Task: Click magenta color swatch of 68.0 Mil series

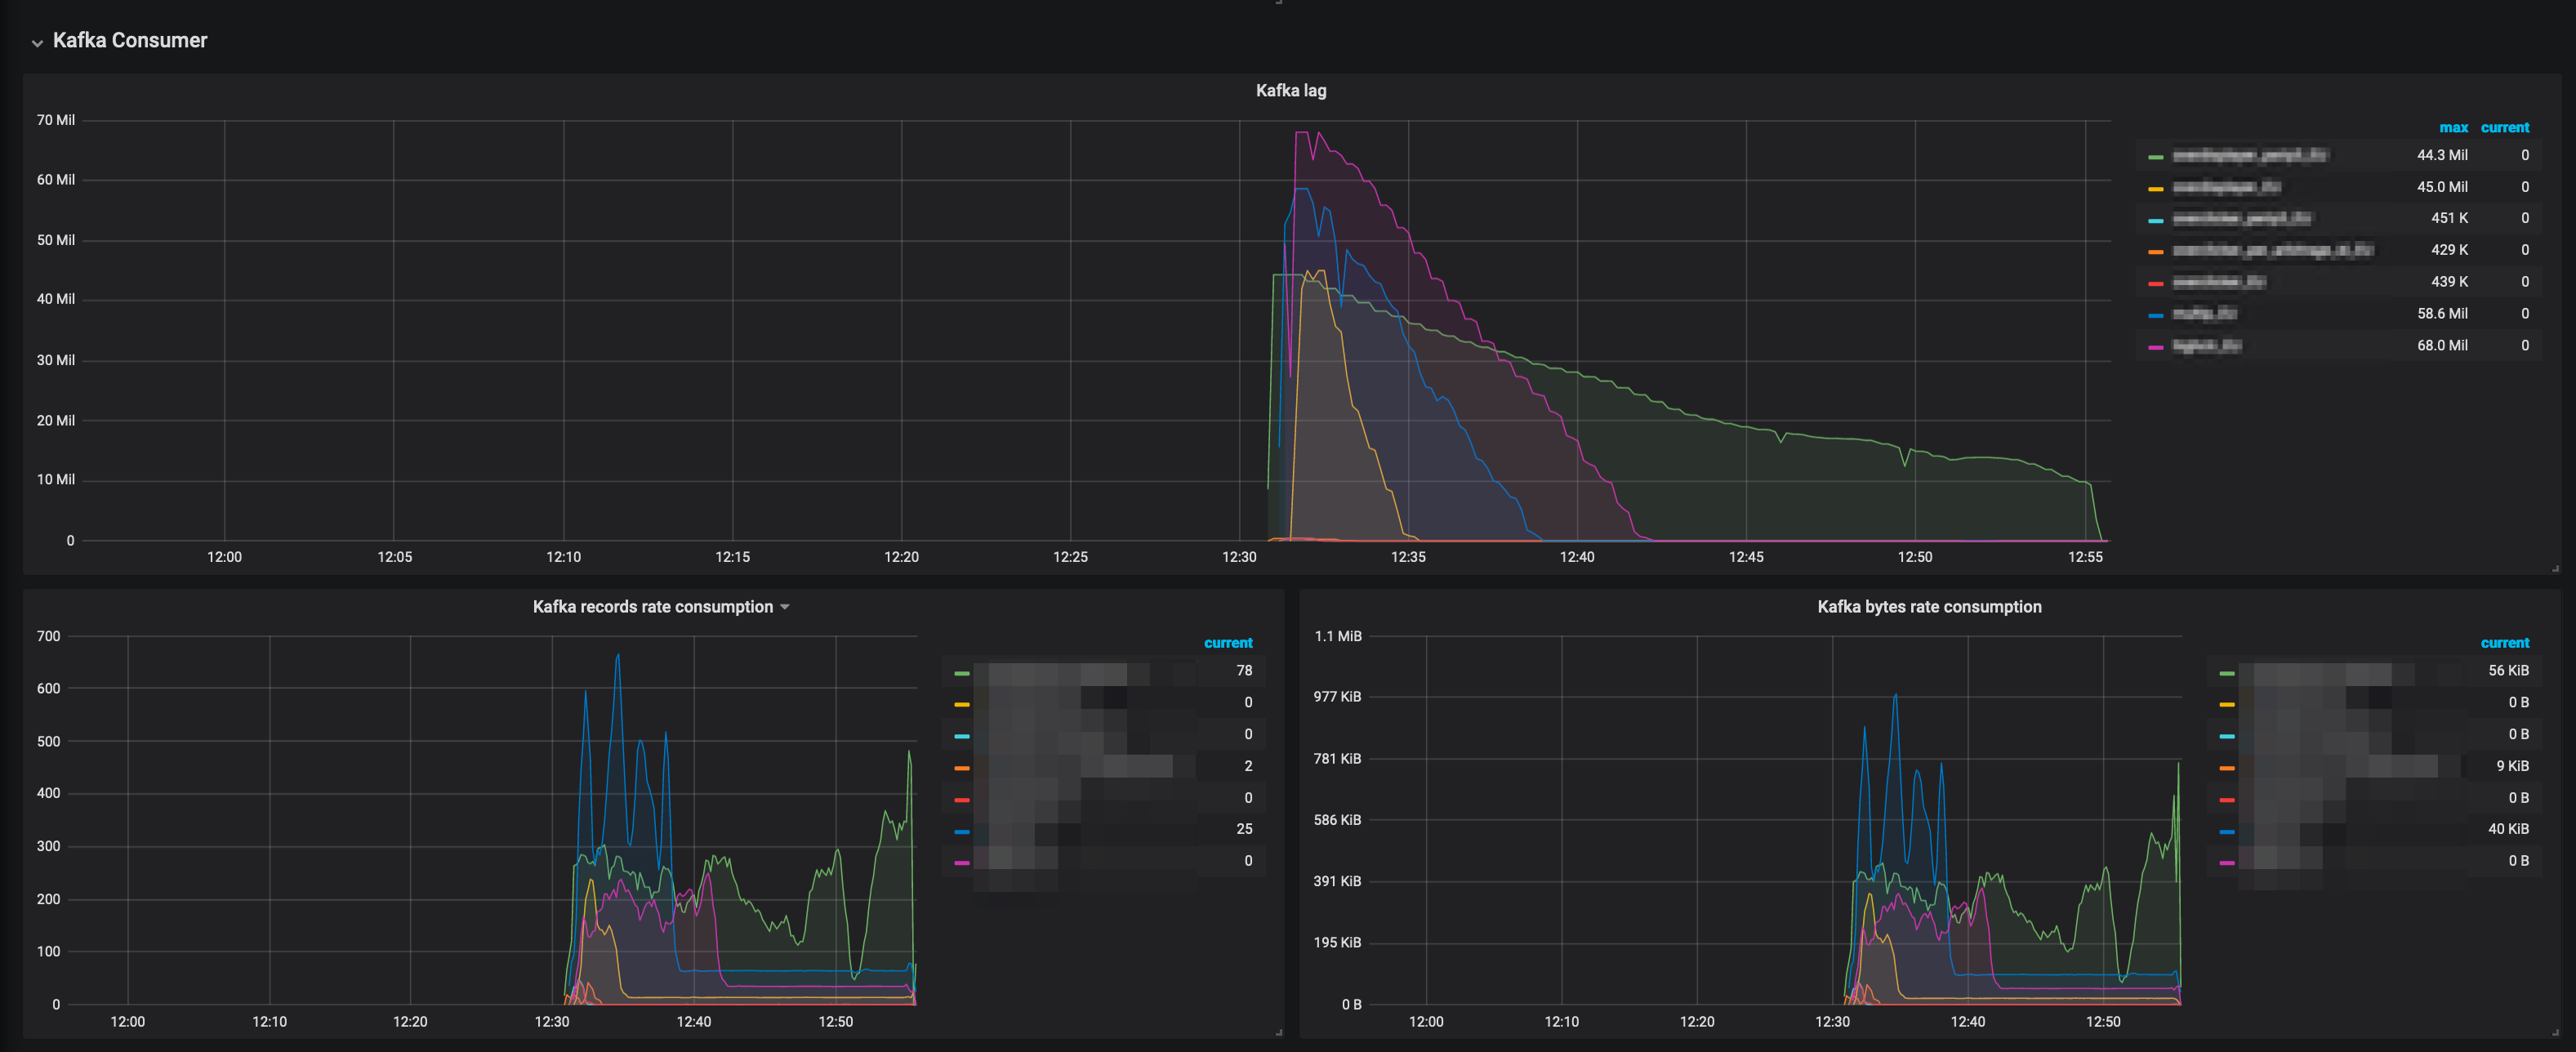Action: (x=2155, y=347)
